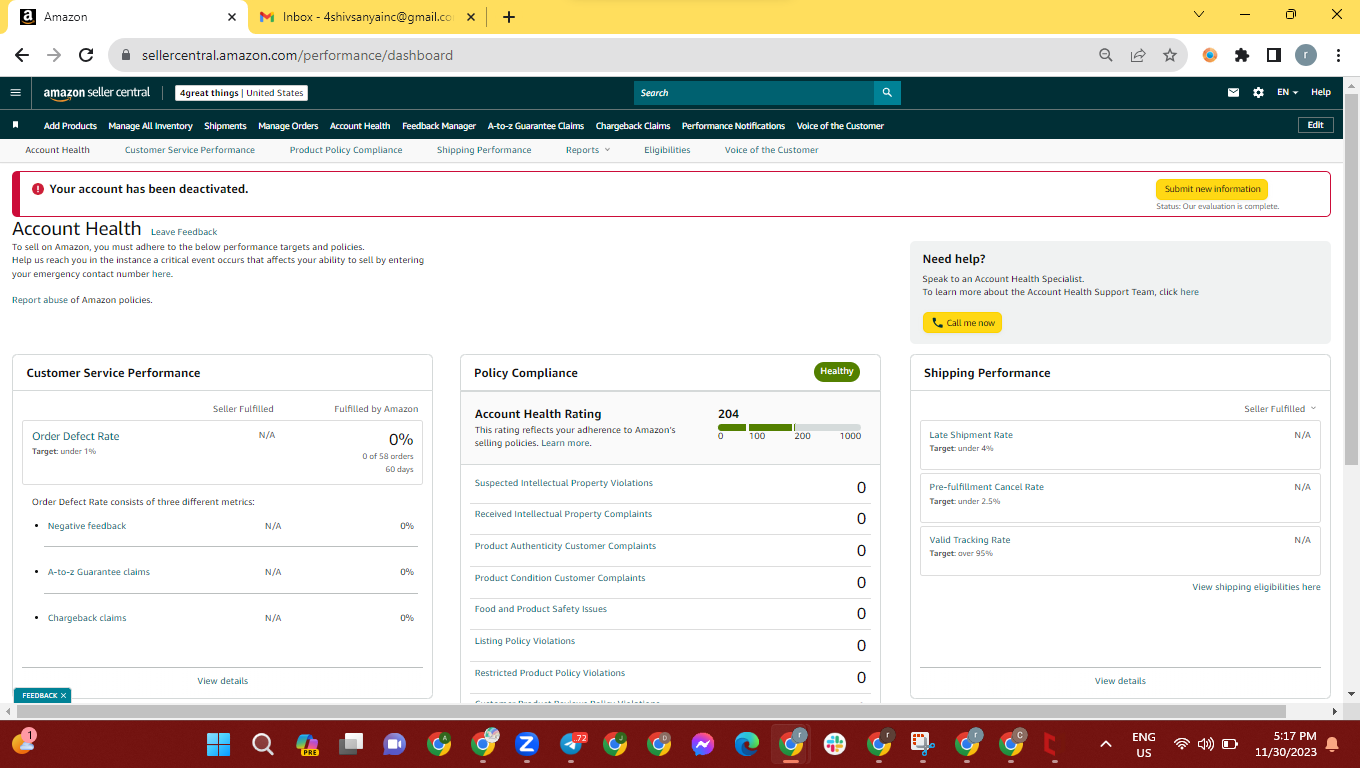Show hidden system tray icons
This screenshot has height=768, width=1360.
tap(1105, 744)
